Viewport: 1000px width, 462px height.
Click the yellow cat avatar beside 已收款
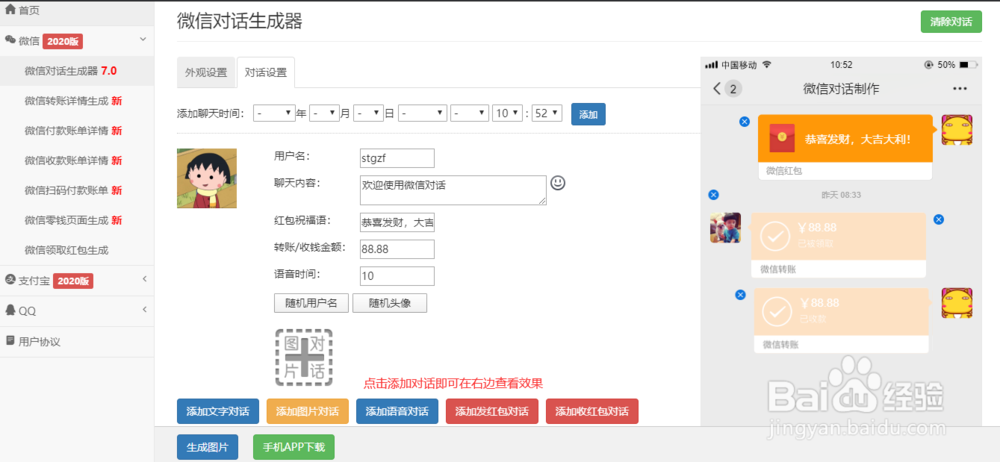[x=957, y=303]
